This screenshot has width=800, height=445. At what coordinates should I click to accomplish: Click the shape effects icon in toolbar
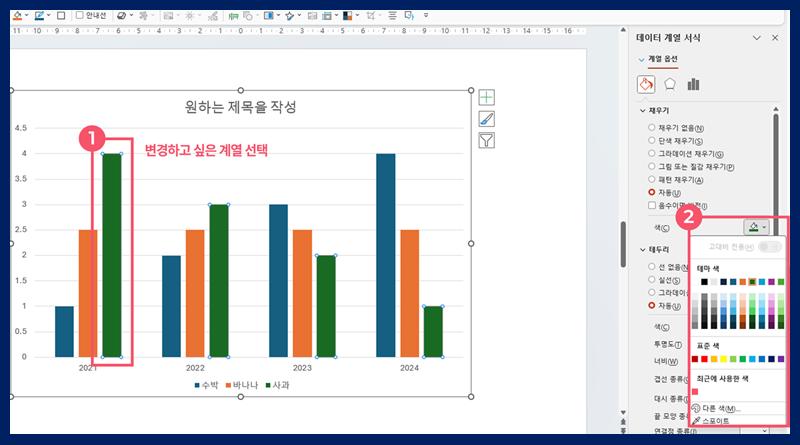pyautogui.click(x=121, y=16)
